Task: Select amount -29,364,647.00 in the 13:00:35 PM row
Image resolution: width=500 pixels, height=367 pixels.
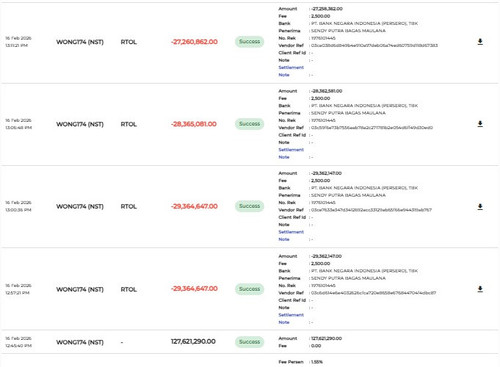Action: [194, 206]
